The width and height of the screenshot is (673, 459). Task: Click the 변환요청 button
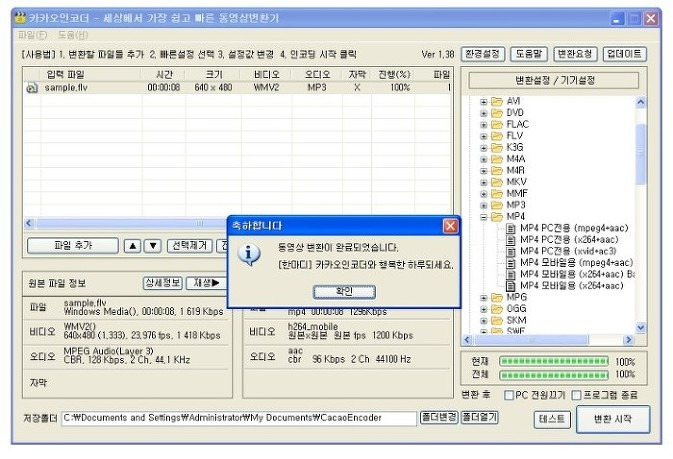(575, 54)
